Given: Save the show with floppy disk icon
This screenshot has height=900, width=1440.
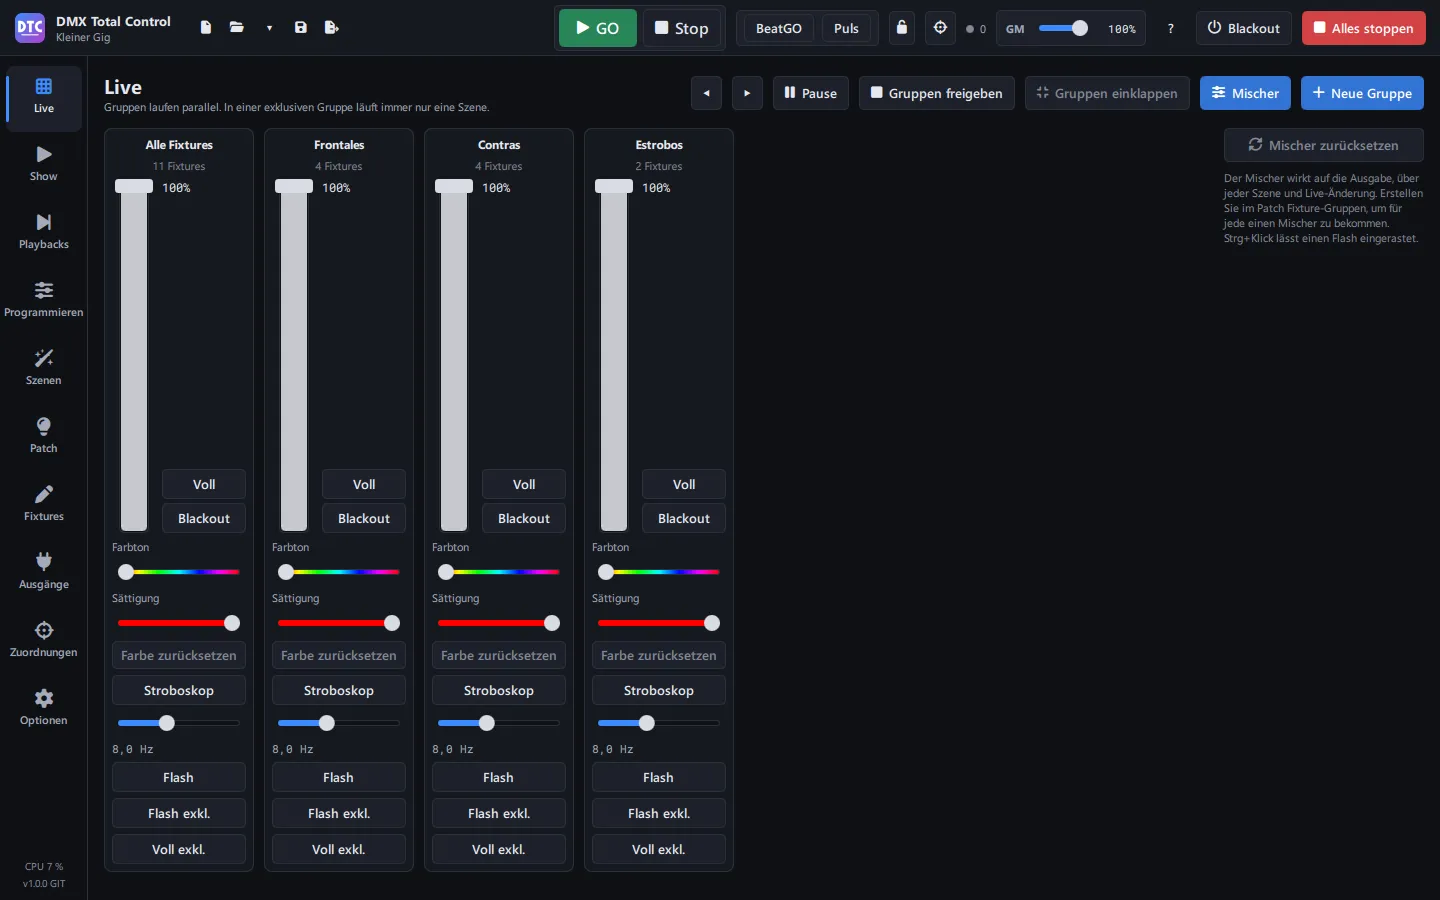Looking at the screenshot, I should pos(301,28).
